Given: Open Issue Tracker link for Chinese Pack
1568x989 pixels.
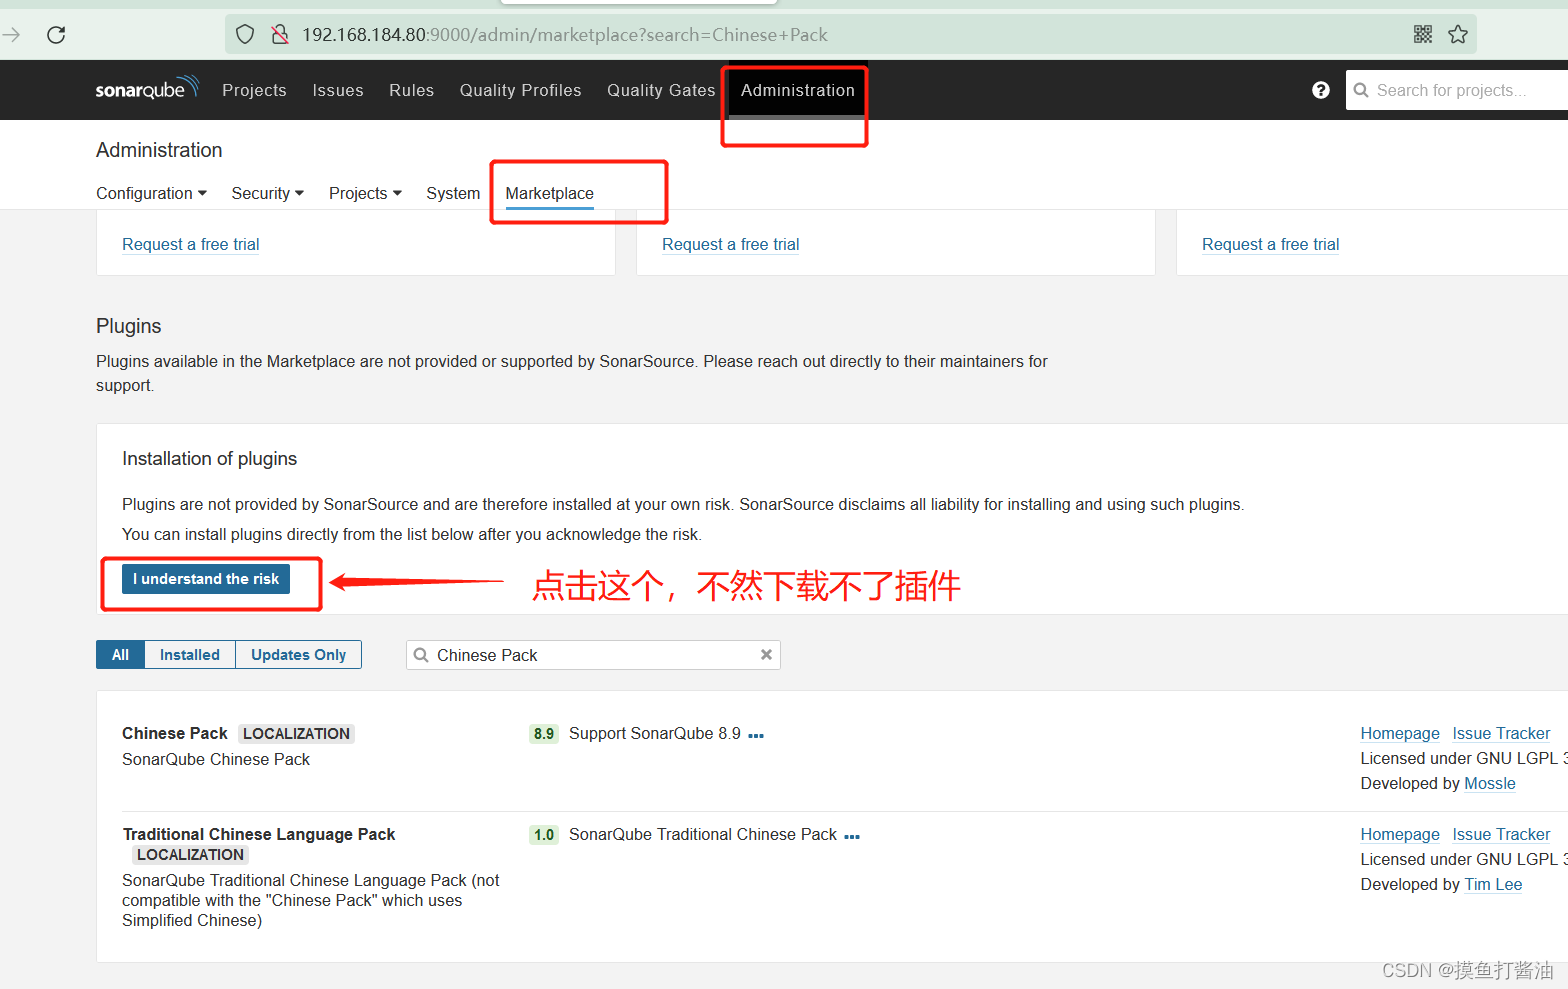Looking at the screenshot, I should tap(1501, 733).
